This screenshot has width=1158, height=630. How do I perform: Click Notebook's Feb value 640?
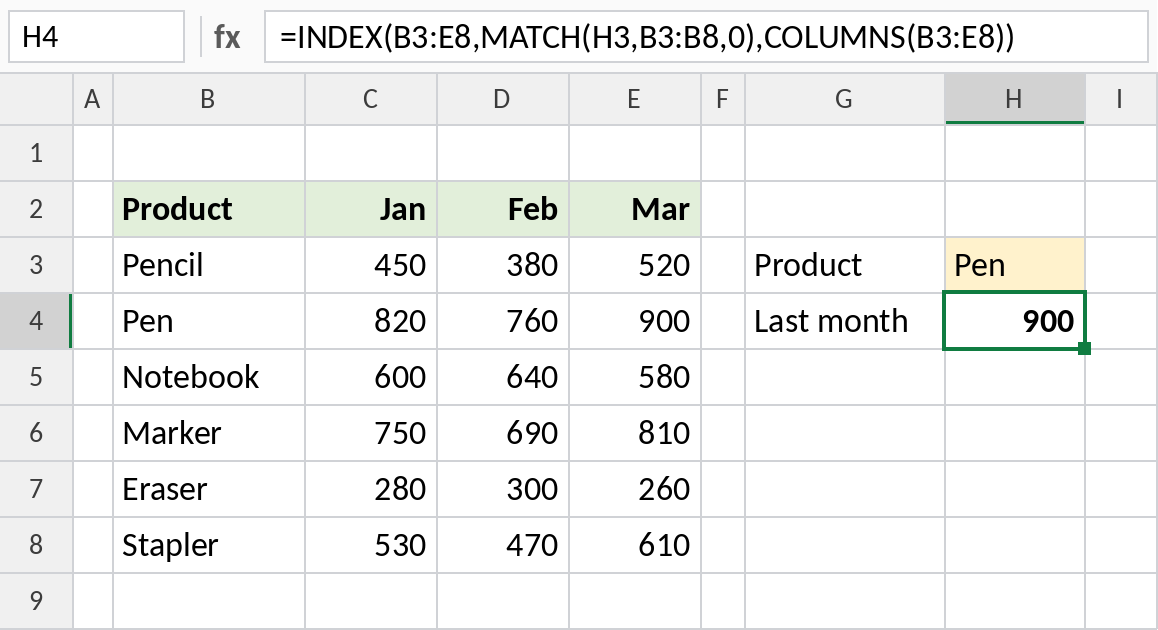(503, 377)
